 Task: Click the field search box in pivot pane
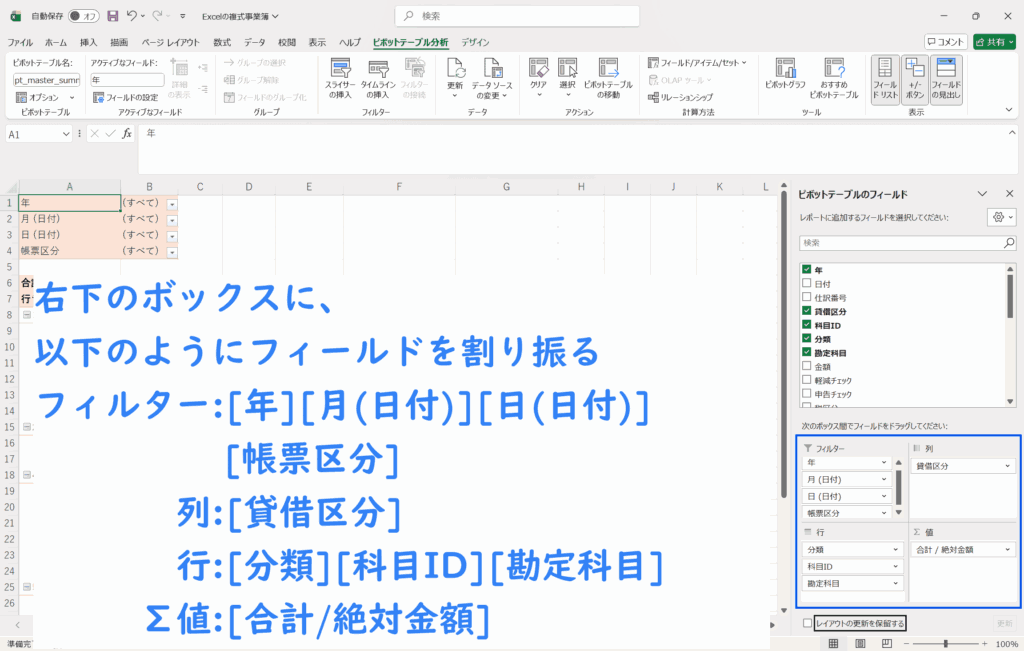[x=900, y=243]
